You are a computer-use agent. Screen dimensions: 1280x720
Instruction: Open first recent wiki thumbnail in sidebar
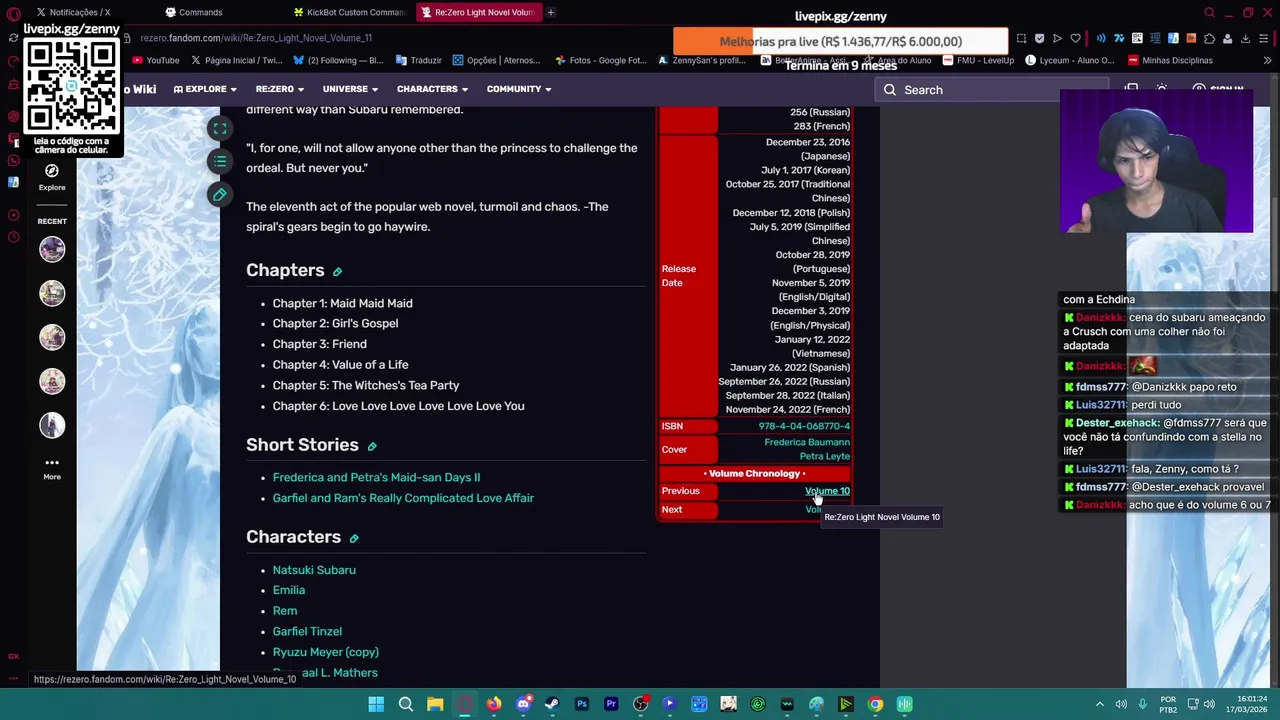coord(52,249)
